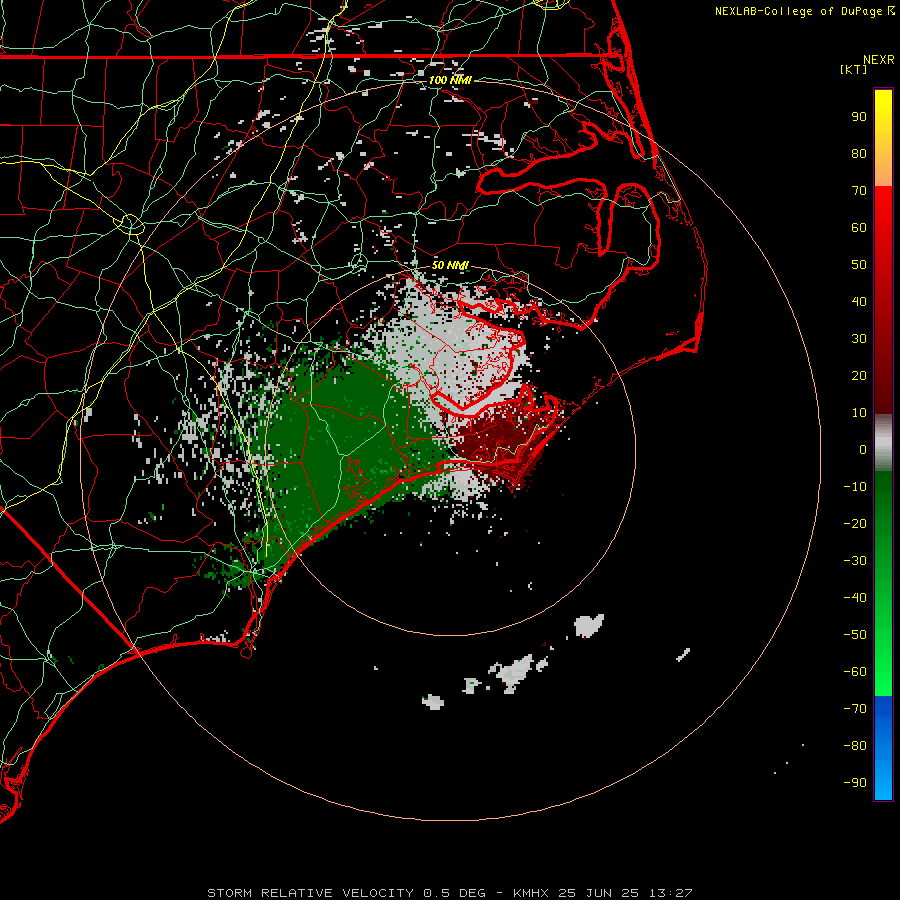This screenshot has height=900, width=900.
Task: Select the positive 40 value on velocity scale
Action: [859, 302]
